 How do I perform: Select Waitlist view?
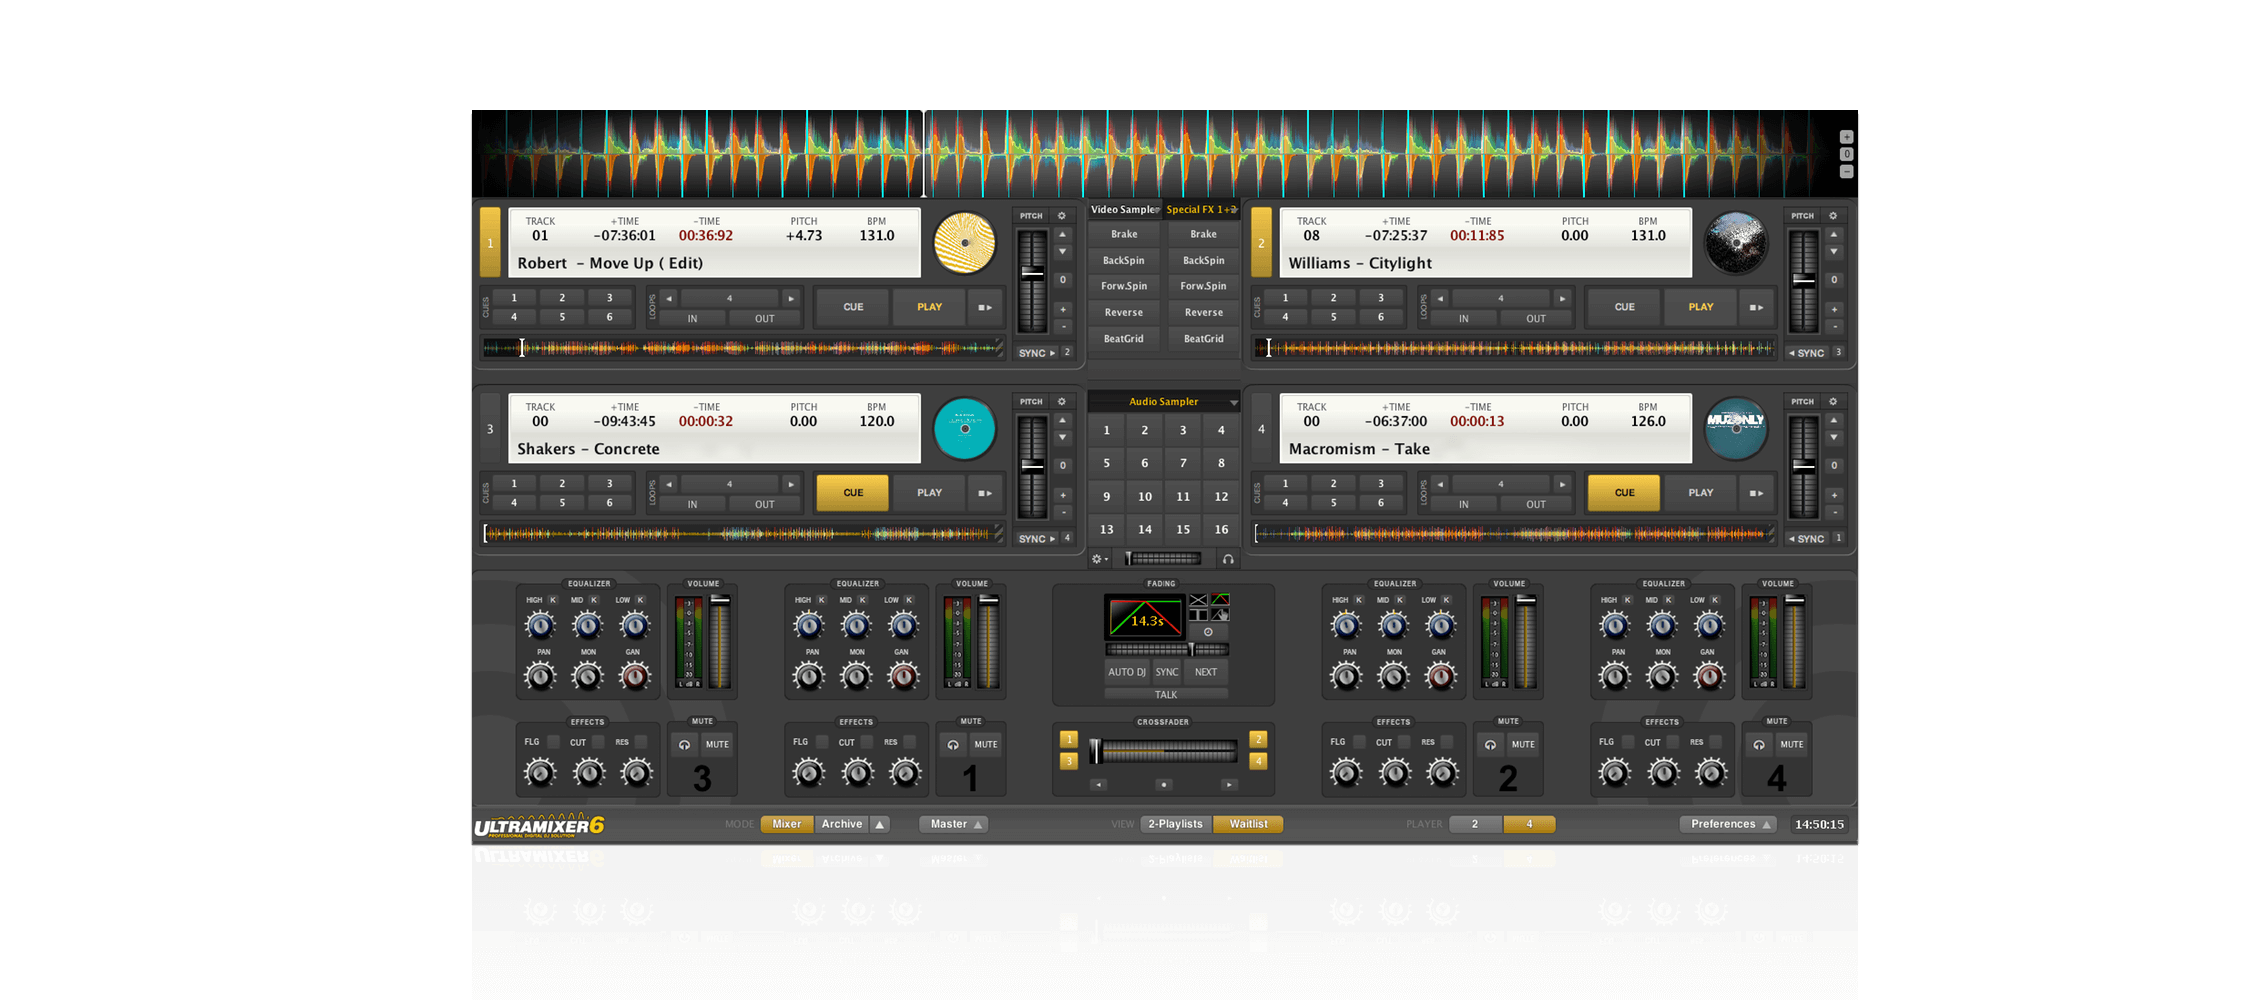click(x=1248, y=825)
